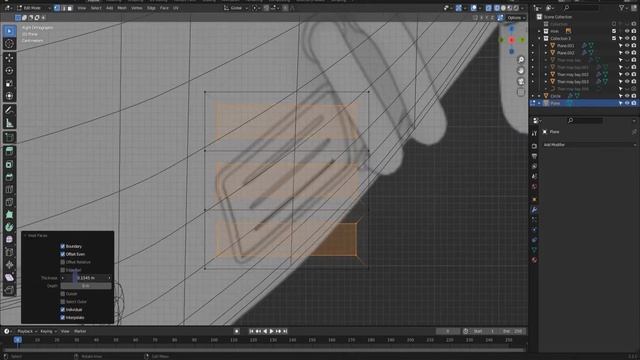Viewport: 640px width, 360px height.
Task: Click the Thickness value field
Action: point(86,278)
